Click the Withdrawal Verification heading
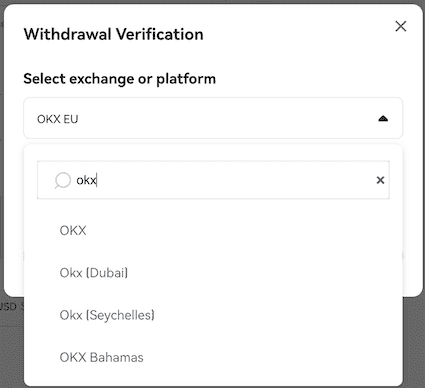425x388 pixels. (113, 34)
